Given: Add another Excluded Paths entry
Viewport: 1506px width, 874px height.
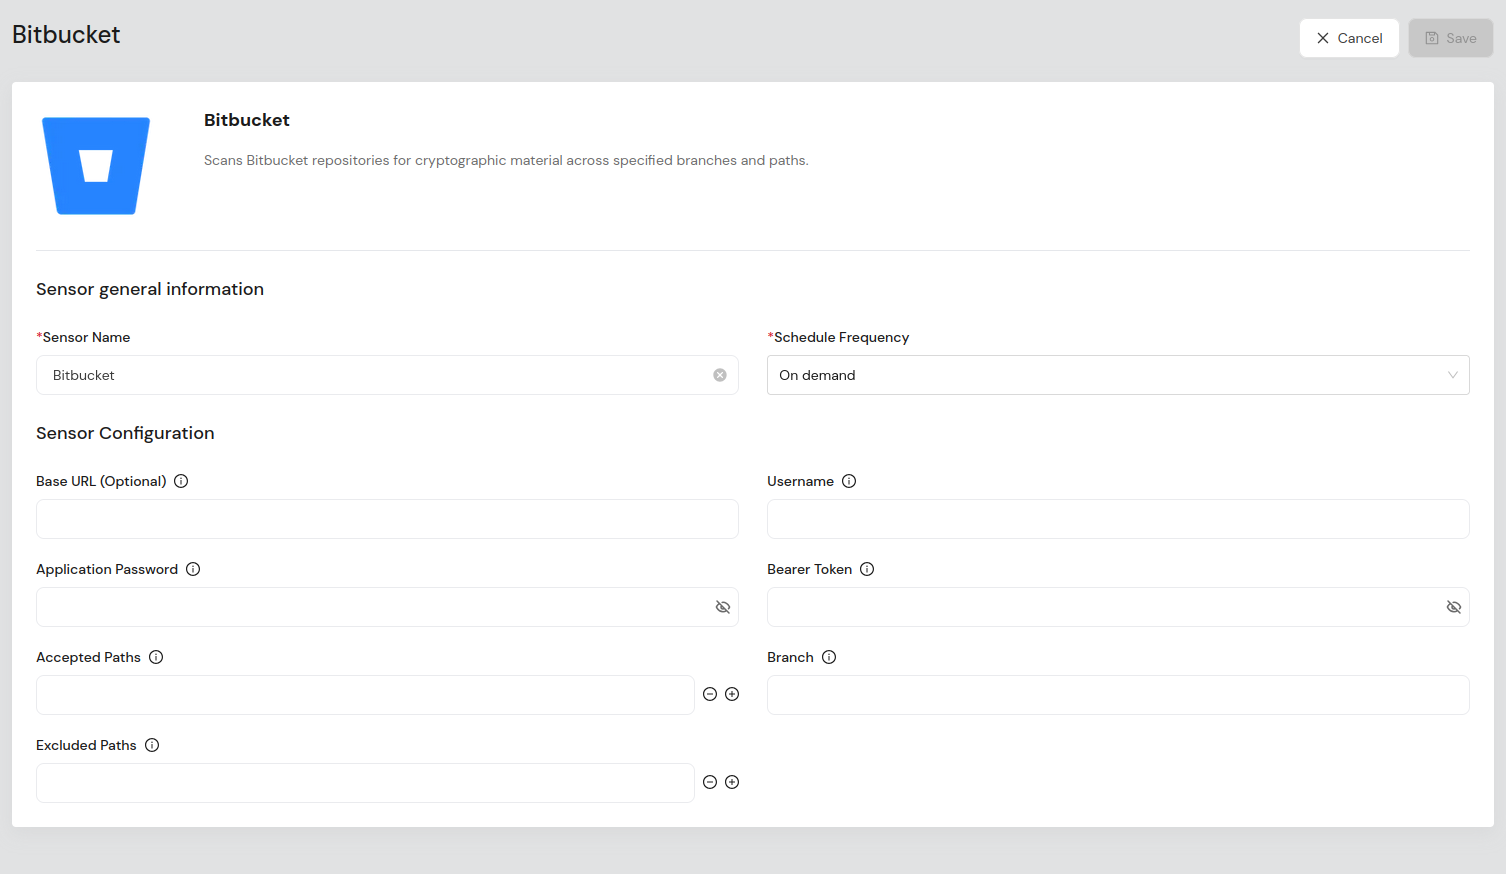Looking at the screenshot, I should click(x=732, y=782).
